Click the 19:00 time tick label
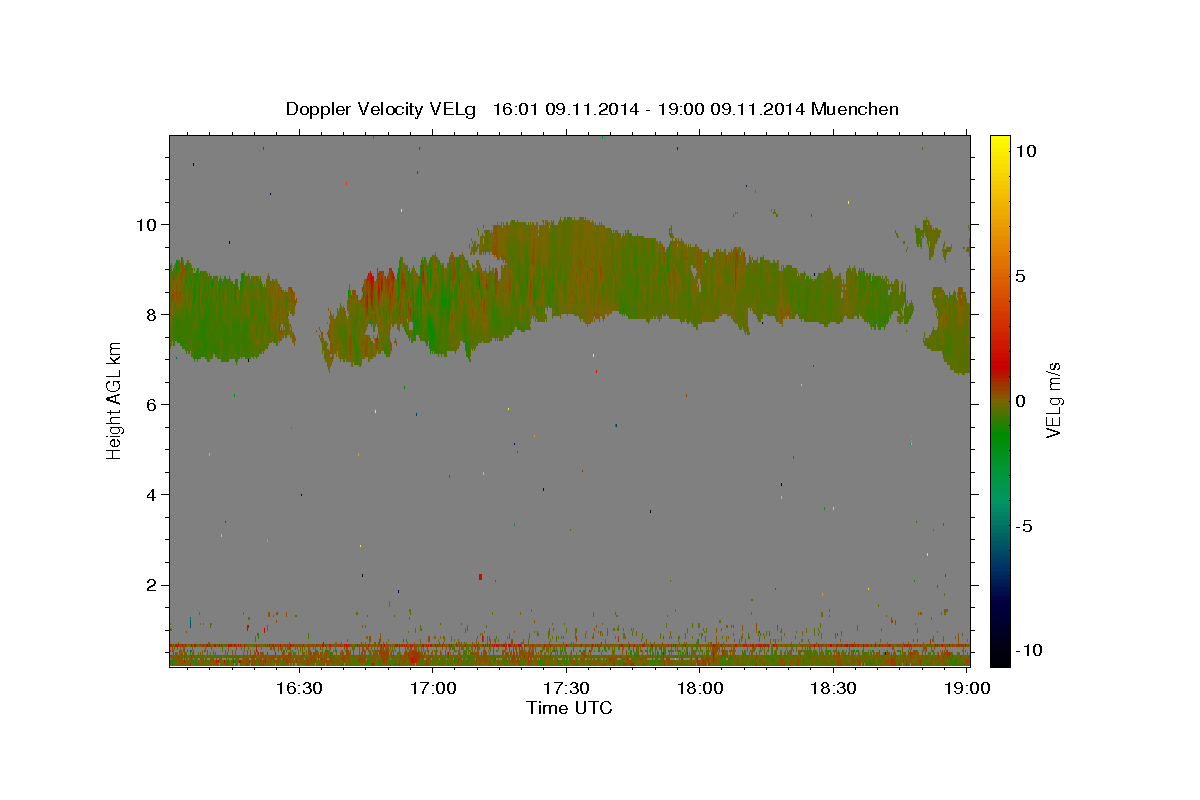 pos(966,688)
